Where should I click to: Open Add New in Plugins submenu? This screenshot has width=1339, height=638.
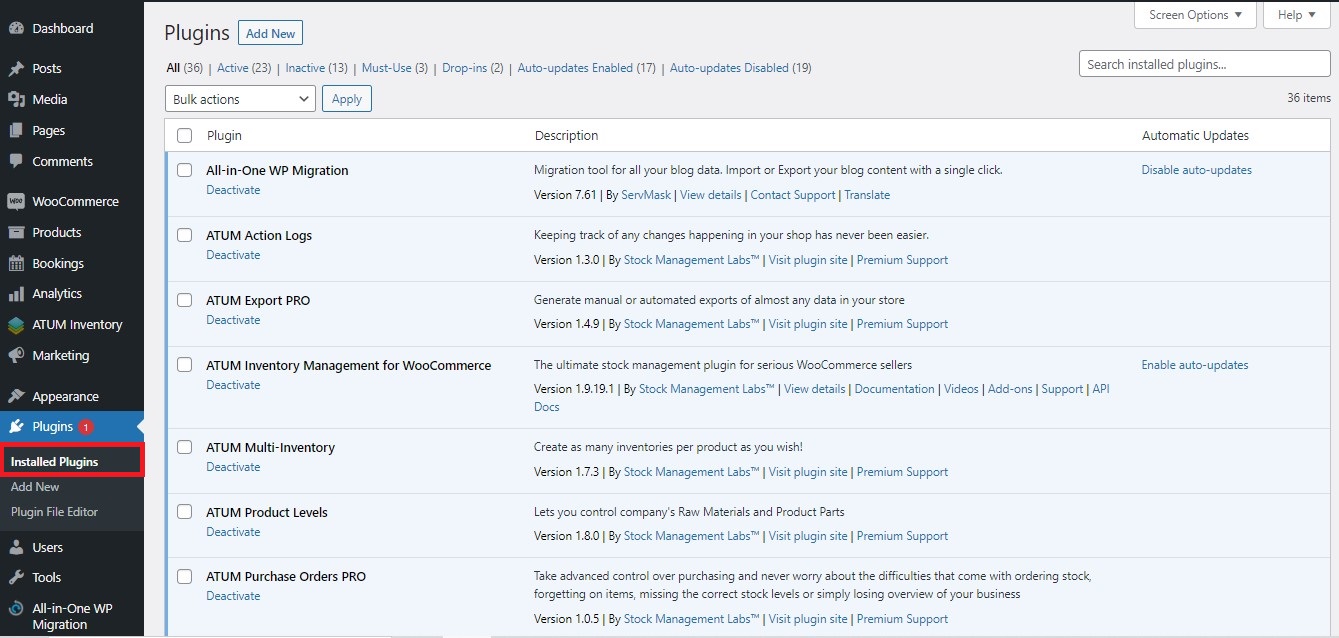35,487
